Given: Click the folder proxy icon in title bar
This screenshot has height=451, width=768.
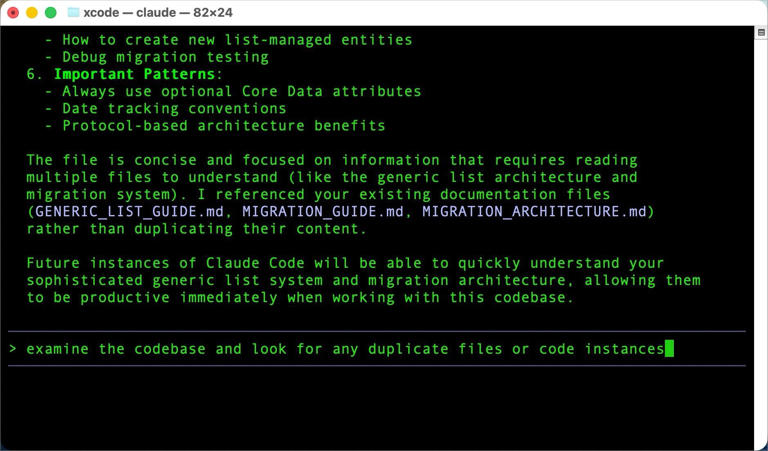Looking at the screenshot, I should [x=73, y=13].
